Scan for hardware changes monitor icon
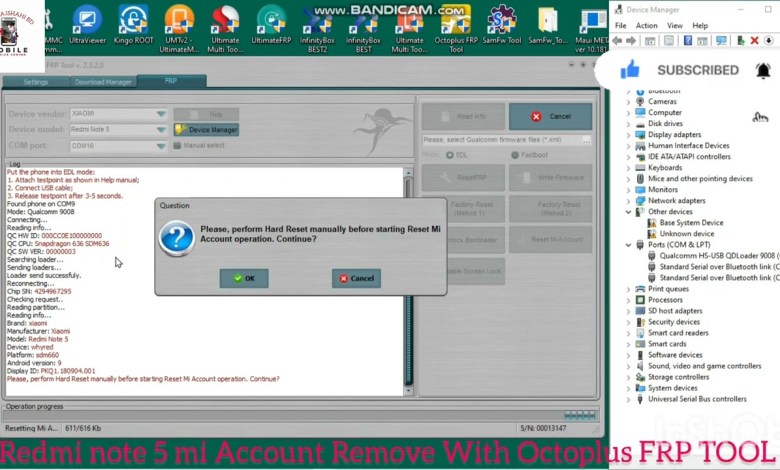This screenshot has width=780, height=470. pyautogui.click(x=721, y=41)
